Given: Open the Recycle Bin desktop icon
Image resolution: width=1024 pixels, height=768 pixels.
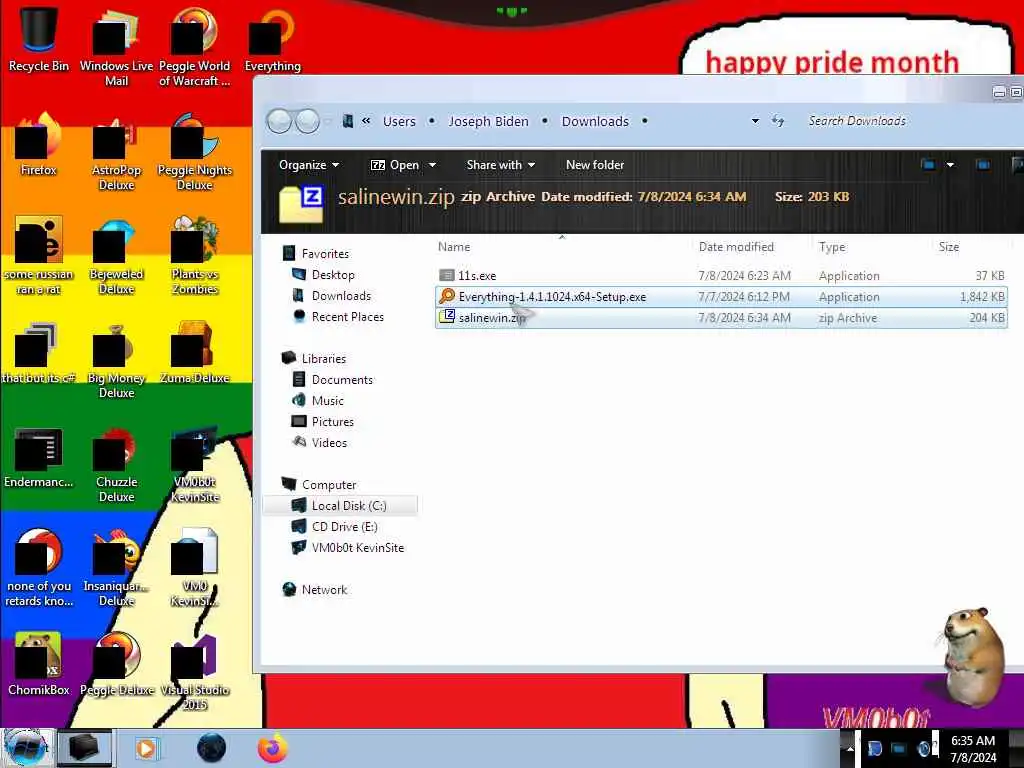Looking at the screenshot, I should [39, 39].
